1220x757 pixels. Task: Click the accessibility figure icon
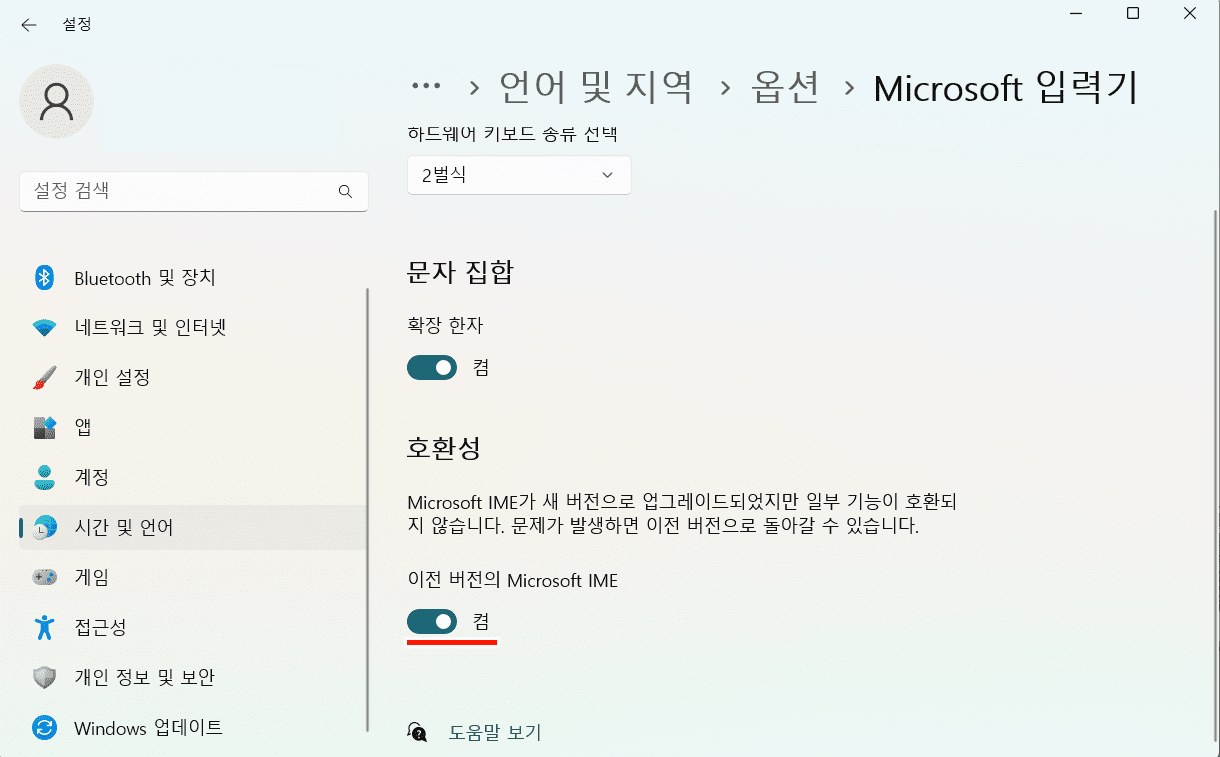[44, 628]
